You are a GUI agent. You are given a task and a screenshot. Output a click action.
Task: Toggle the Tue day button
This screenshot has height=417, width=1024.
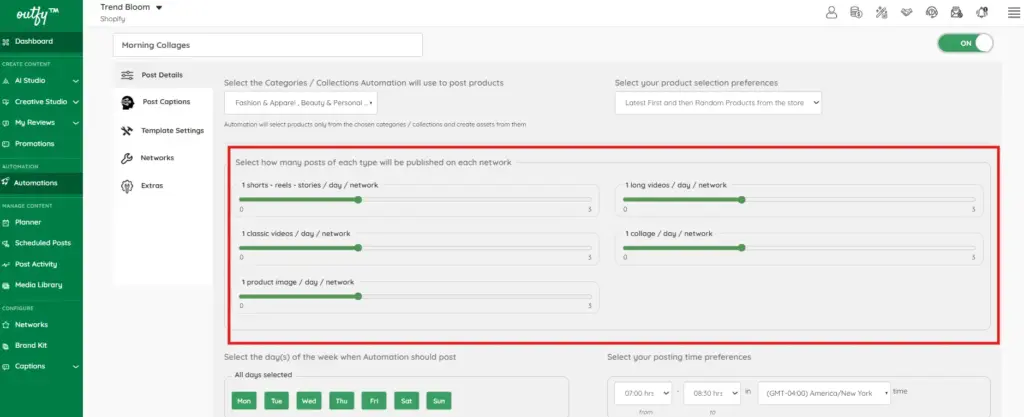(x=276, y=401)
